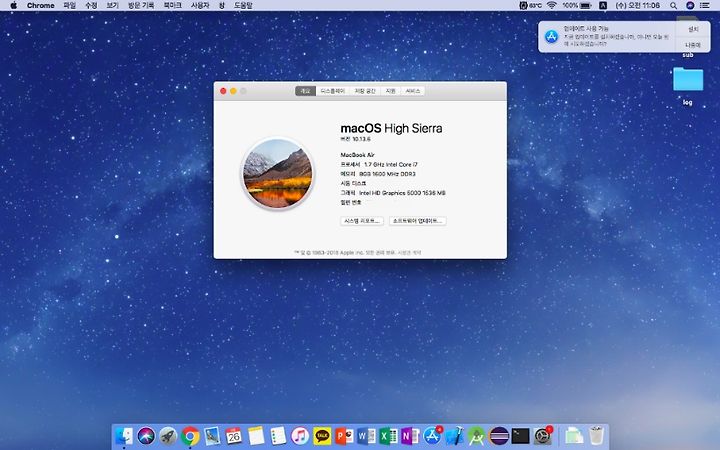Switch to the 디스플레이 tab
Image resolution: width=720 pixels, height=450 pixels.
point(332,91)
